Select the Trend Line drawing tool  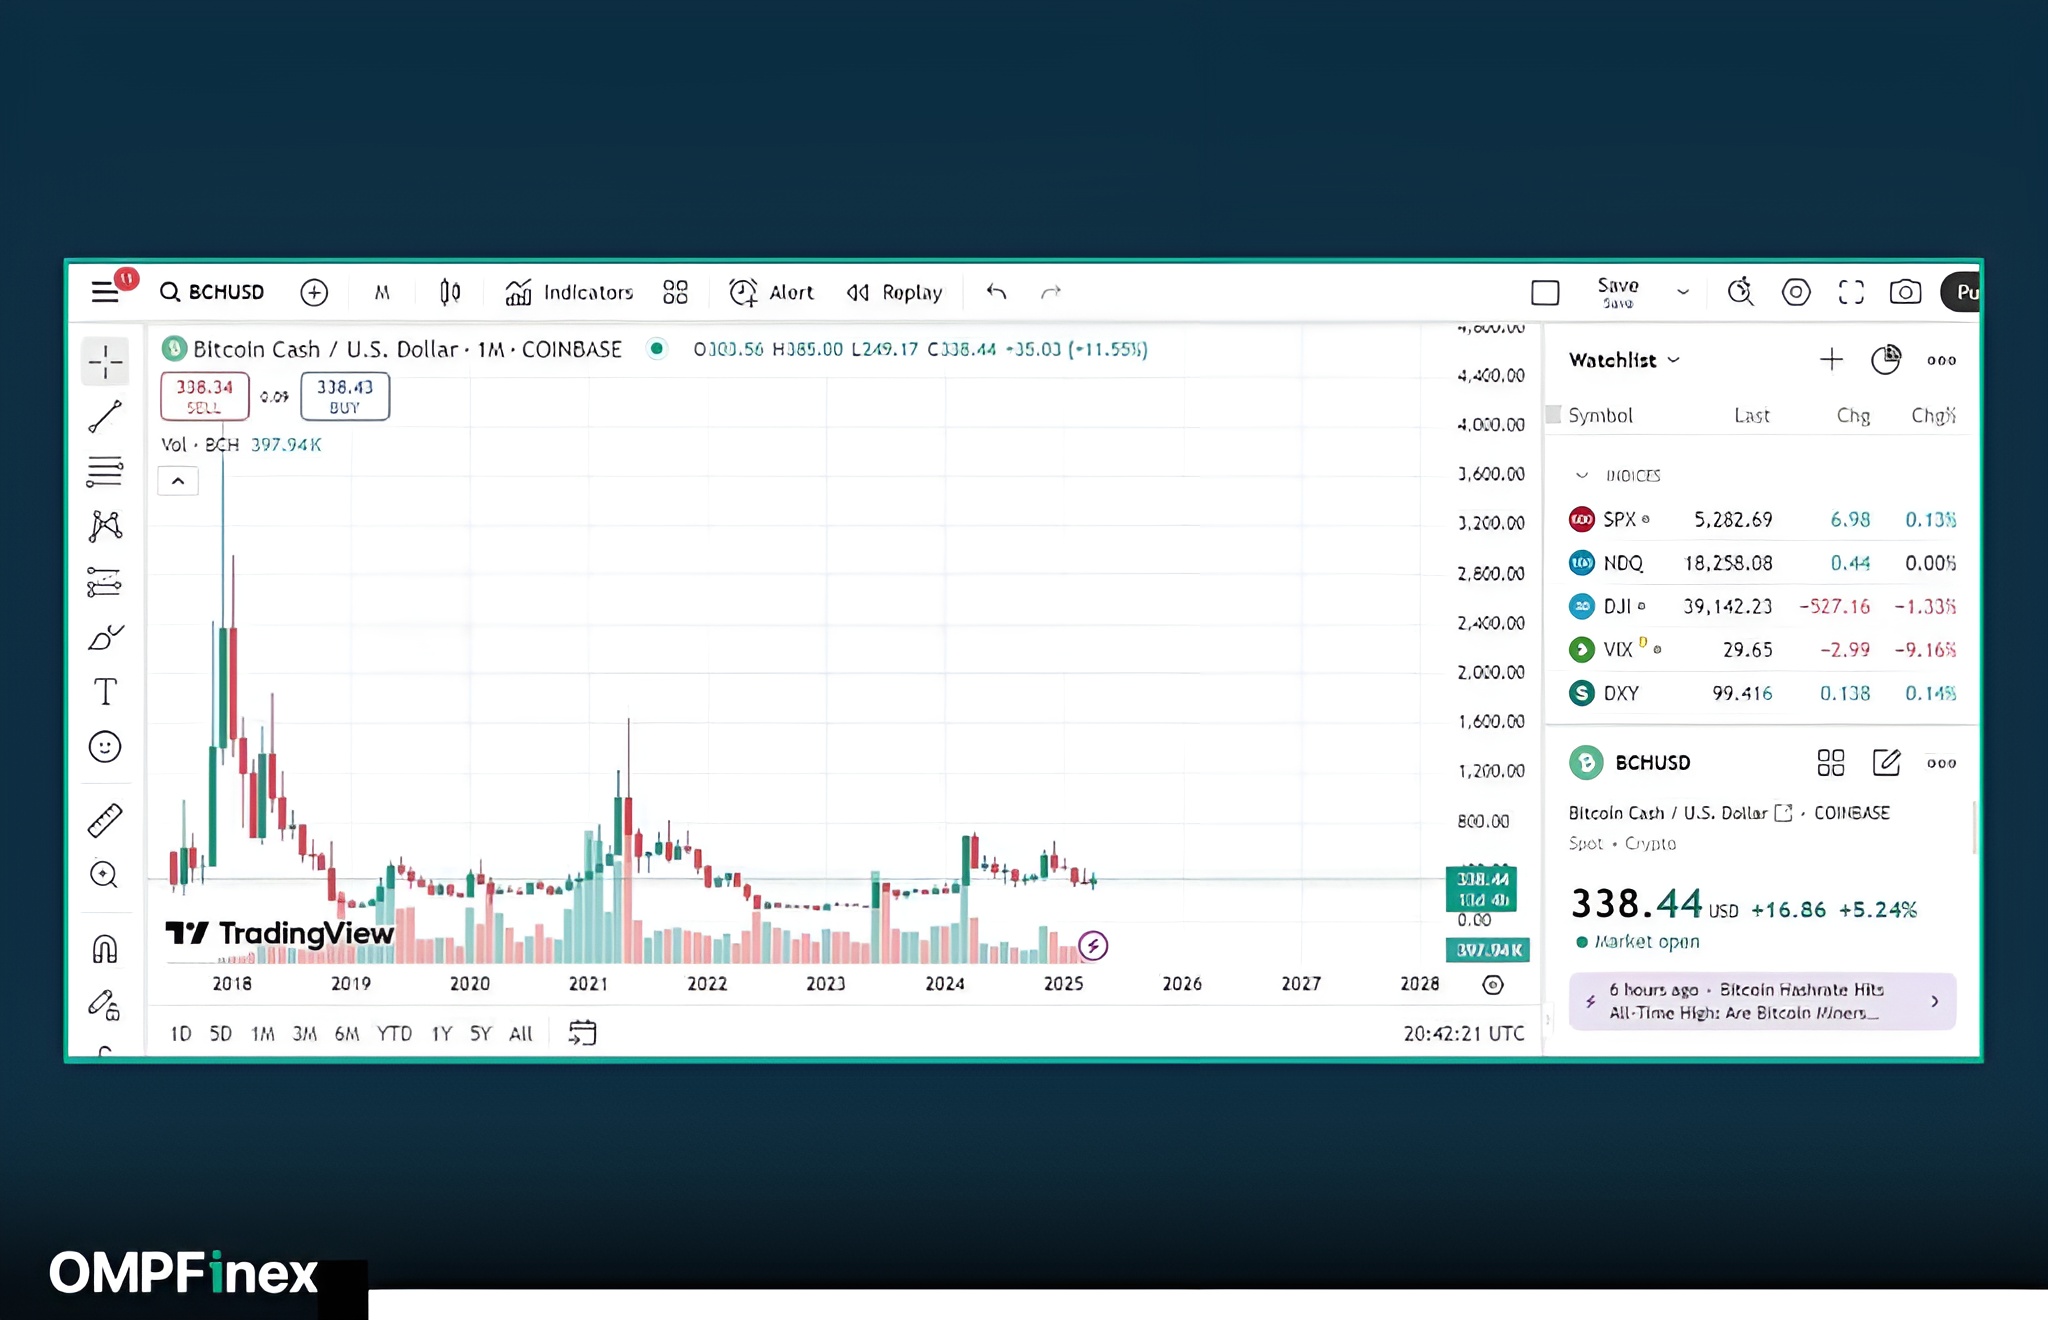(x=104, y=417)
